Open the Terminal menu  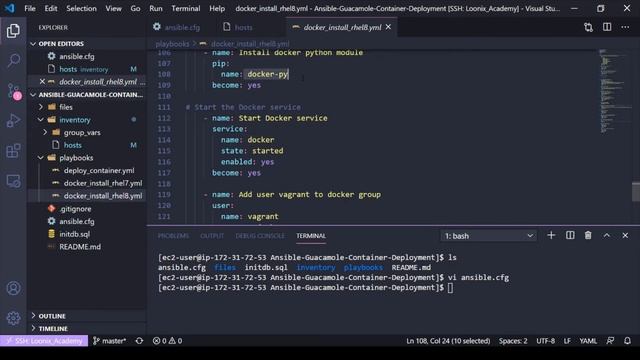click(x=186, y=8)
